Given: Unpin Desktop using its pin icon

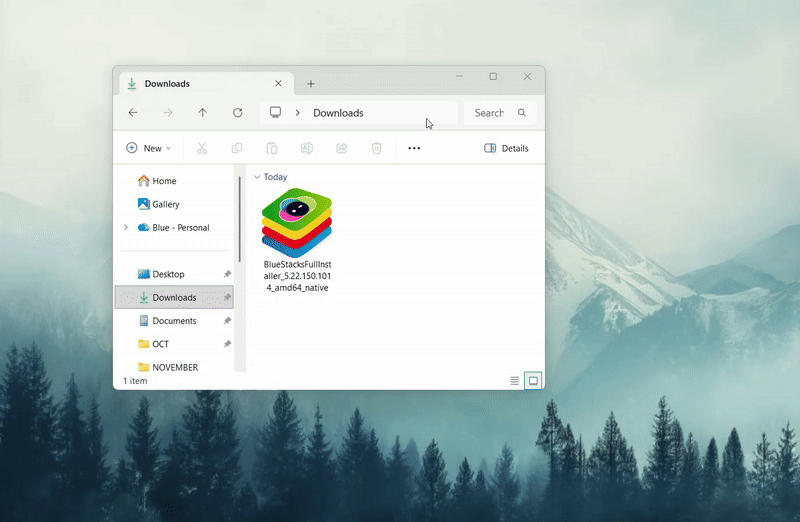Looking at the screenshot, I should (227, 274).
